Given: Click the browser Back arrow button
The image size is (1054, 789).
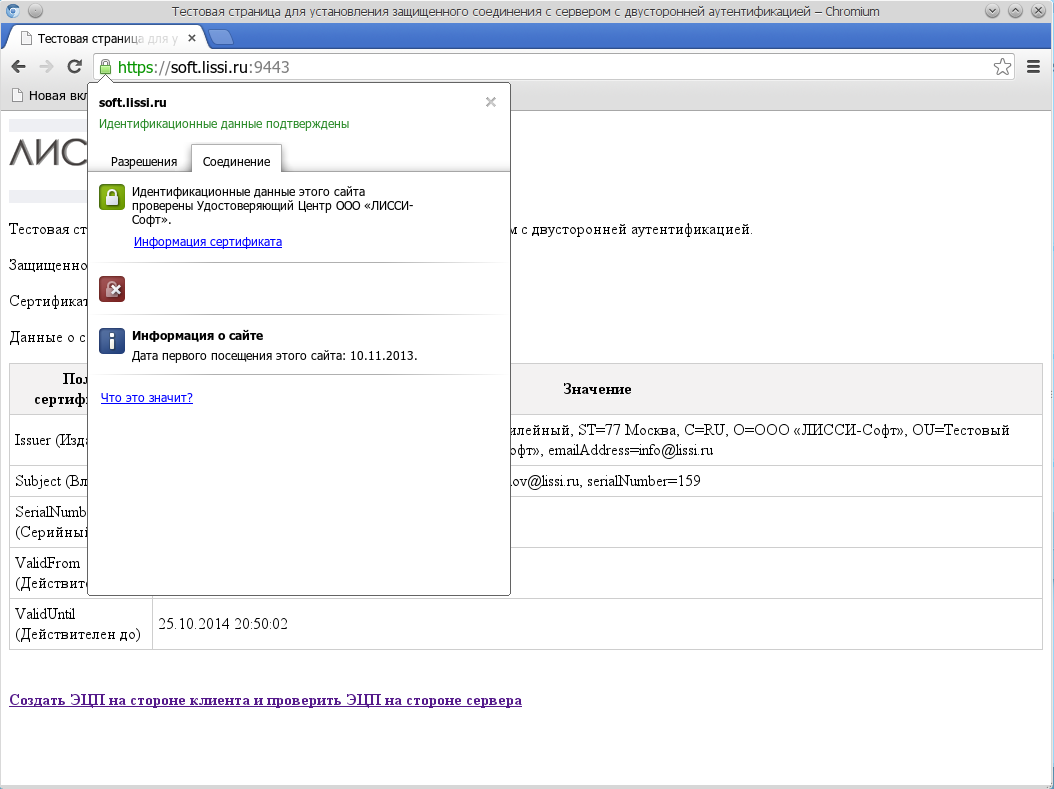Looking at the screenshot, I should coord(18,67).
